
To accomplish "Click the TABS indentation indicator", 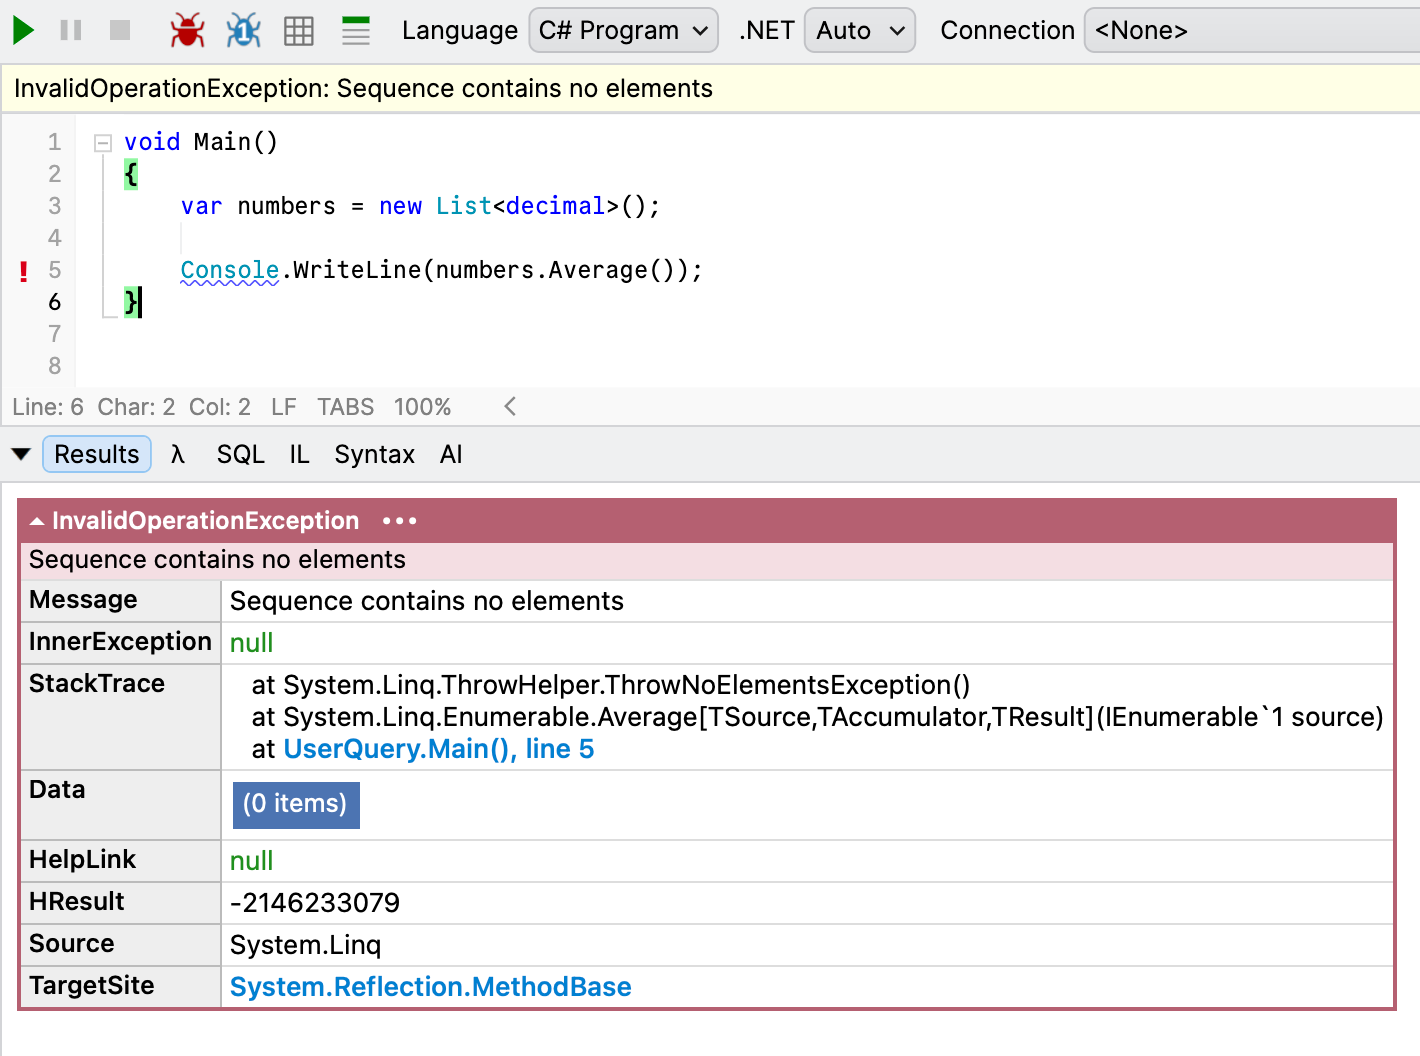I will [x=346, y=407].
